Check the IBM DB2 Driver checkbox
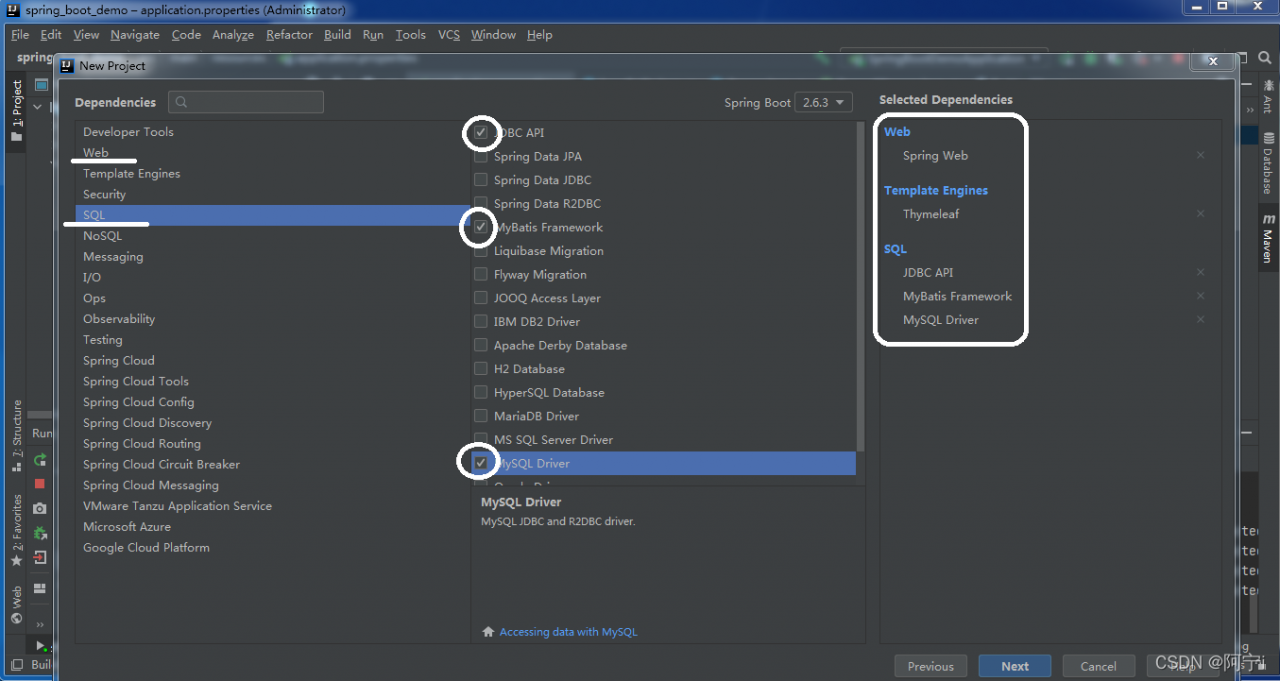Image resolution: width=1280 pixels, height=681 pixels. click(x=481, y=322)
